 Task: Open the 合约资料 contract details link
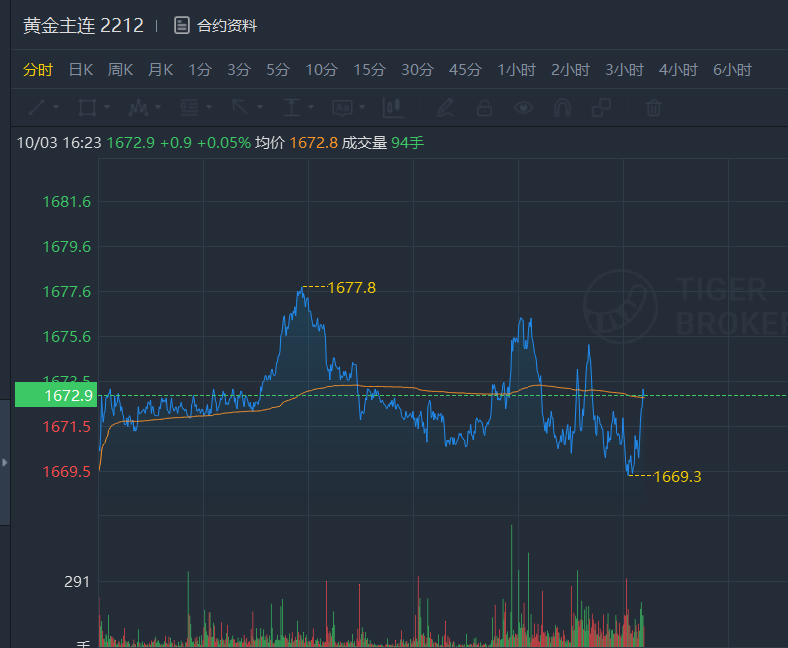pyautogui.click(x=227, y=25)
